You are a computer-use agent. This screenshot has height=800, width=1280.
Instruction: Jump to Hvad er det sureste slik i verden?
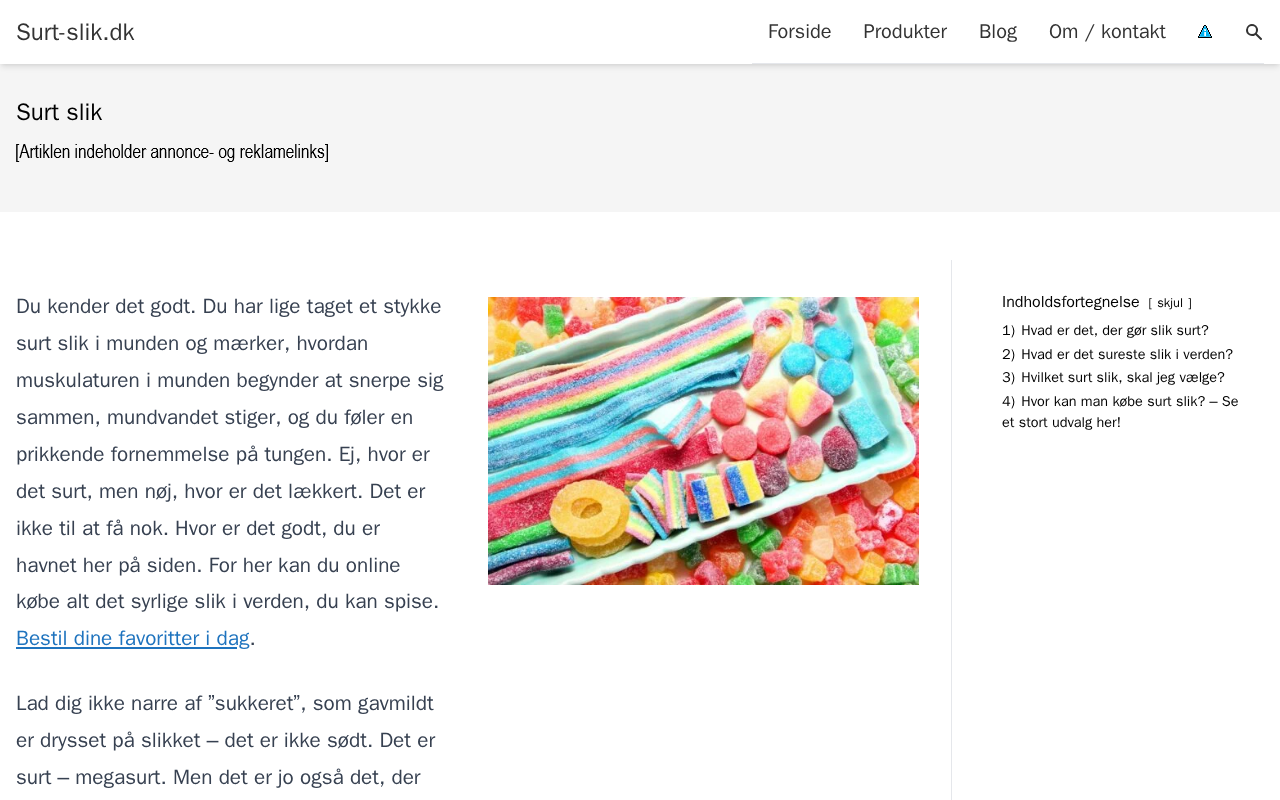pos(1117,354)
